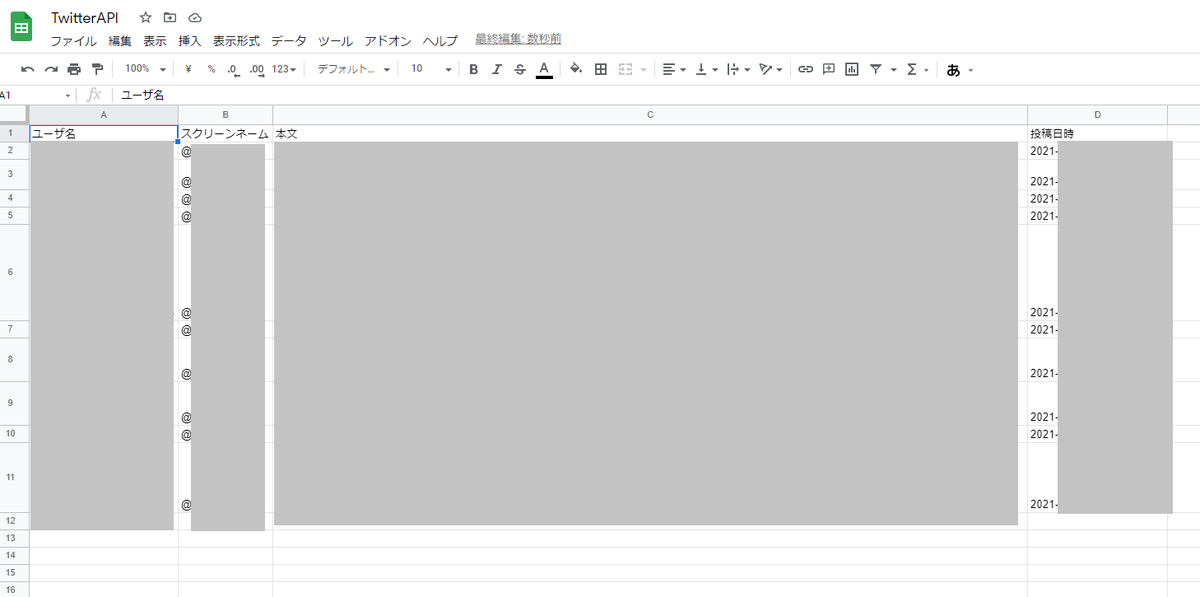Open the アドオン menu

tap(388, 41)
